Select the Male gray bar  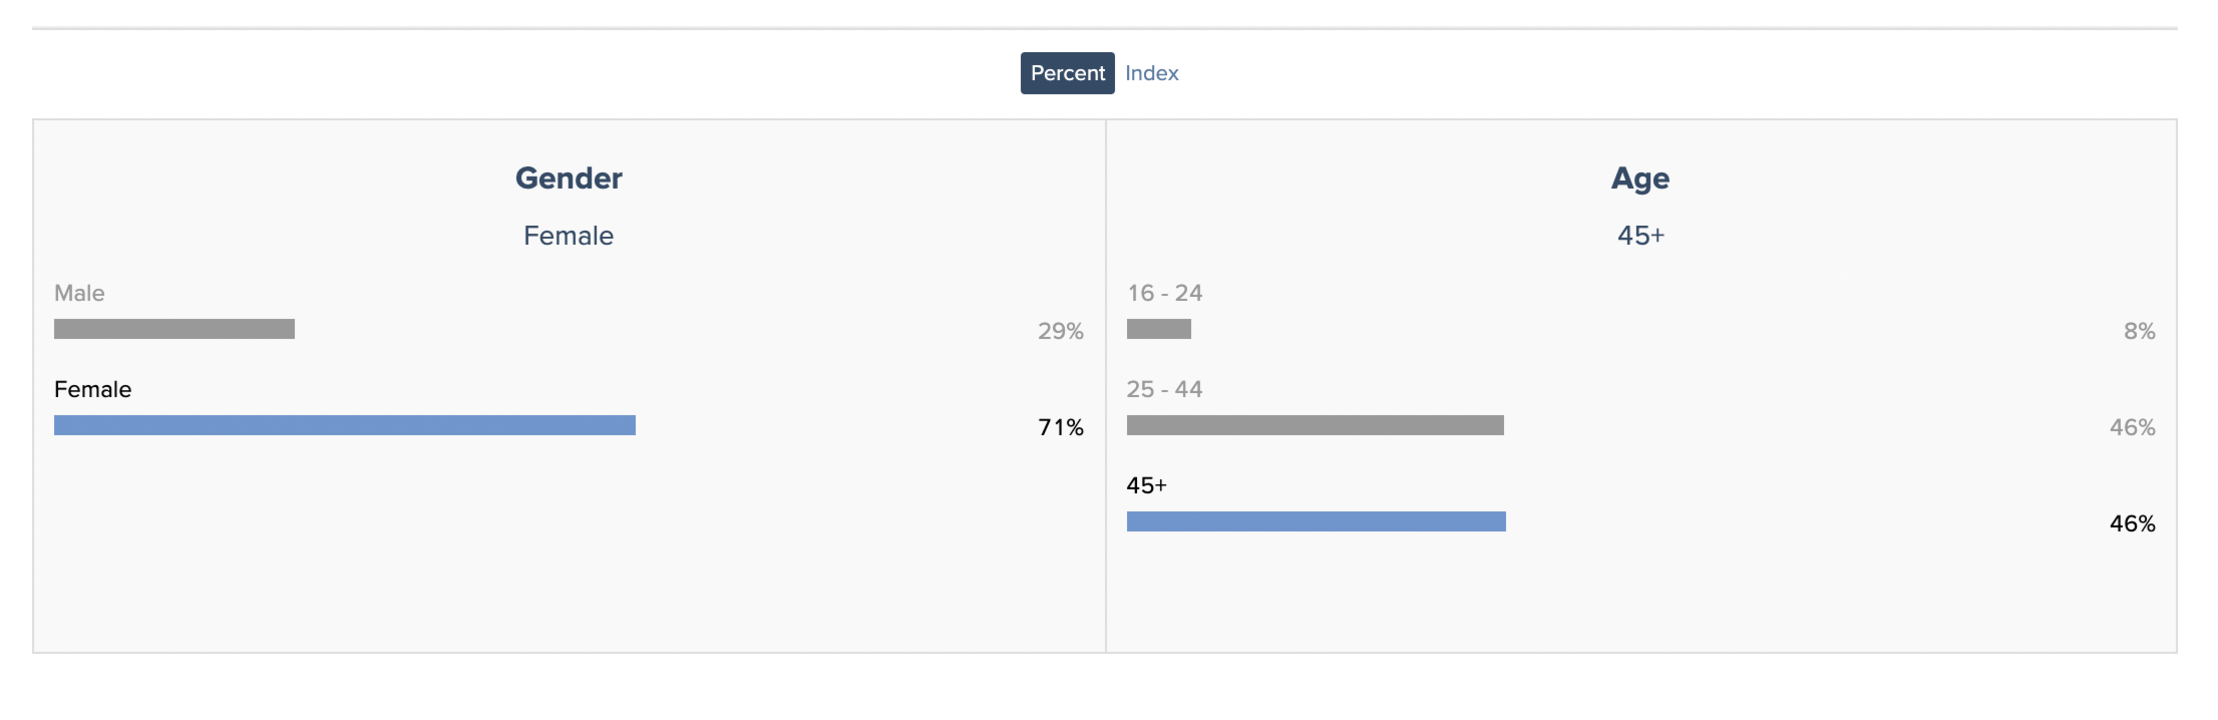coord(174,329)
